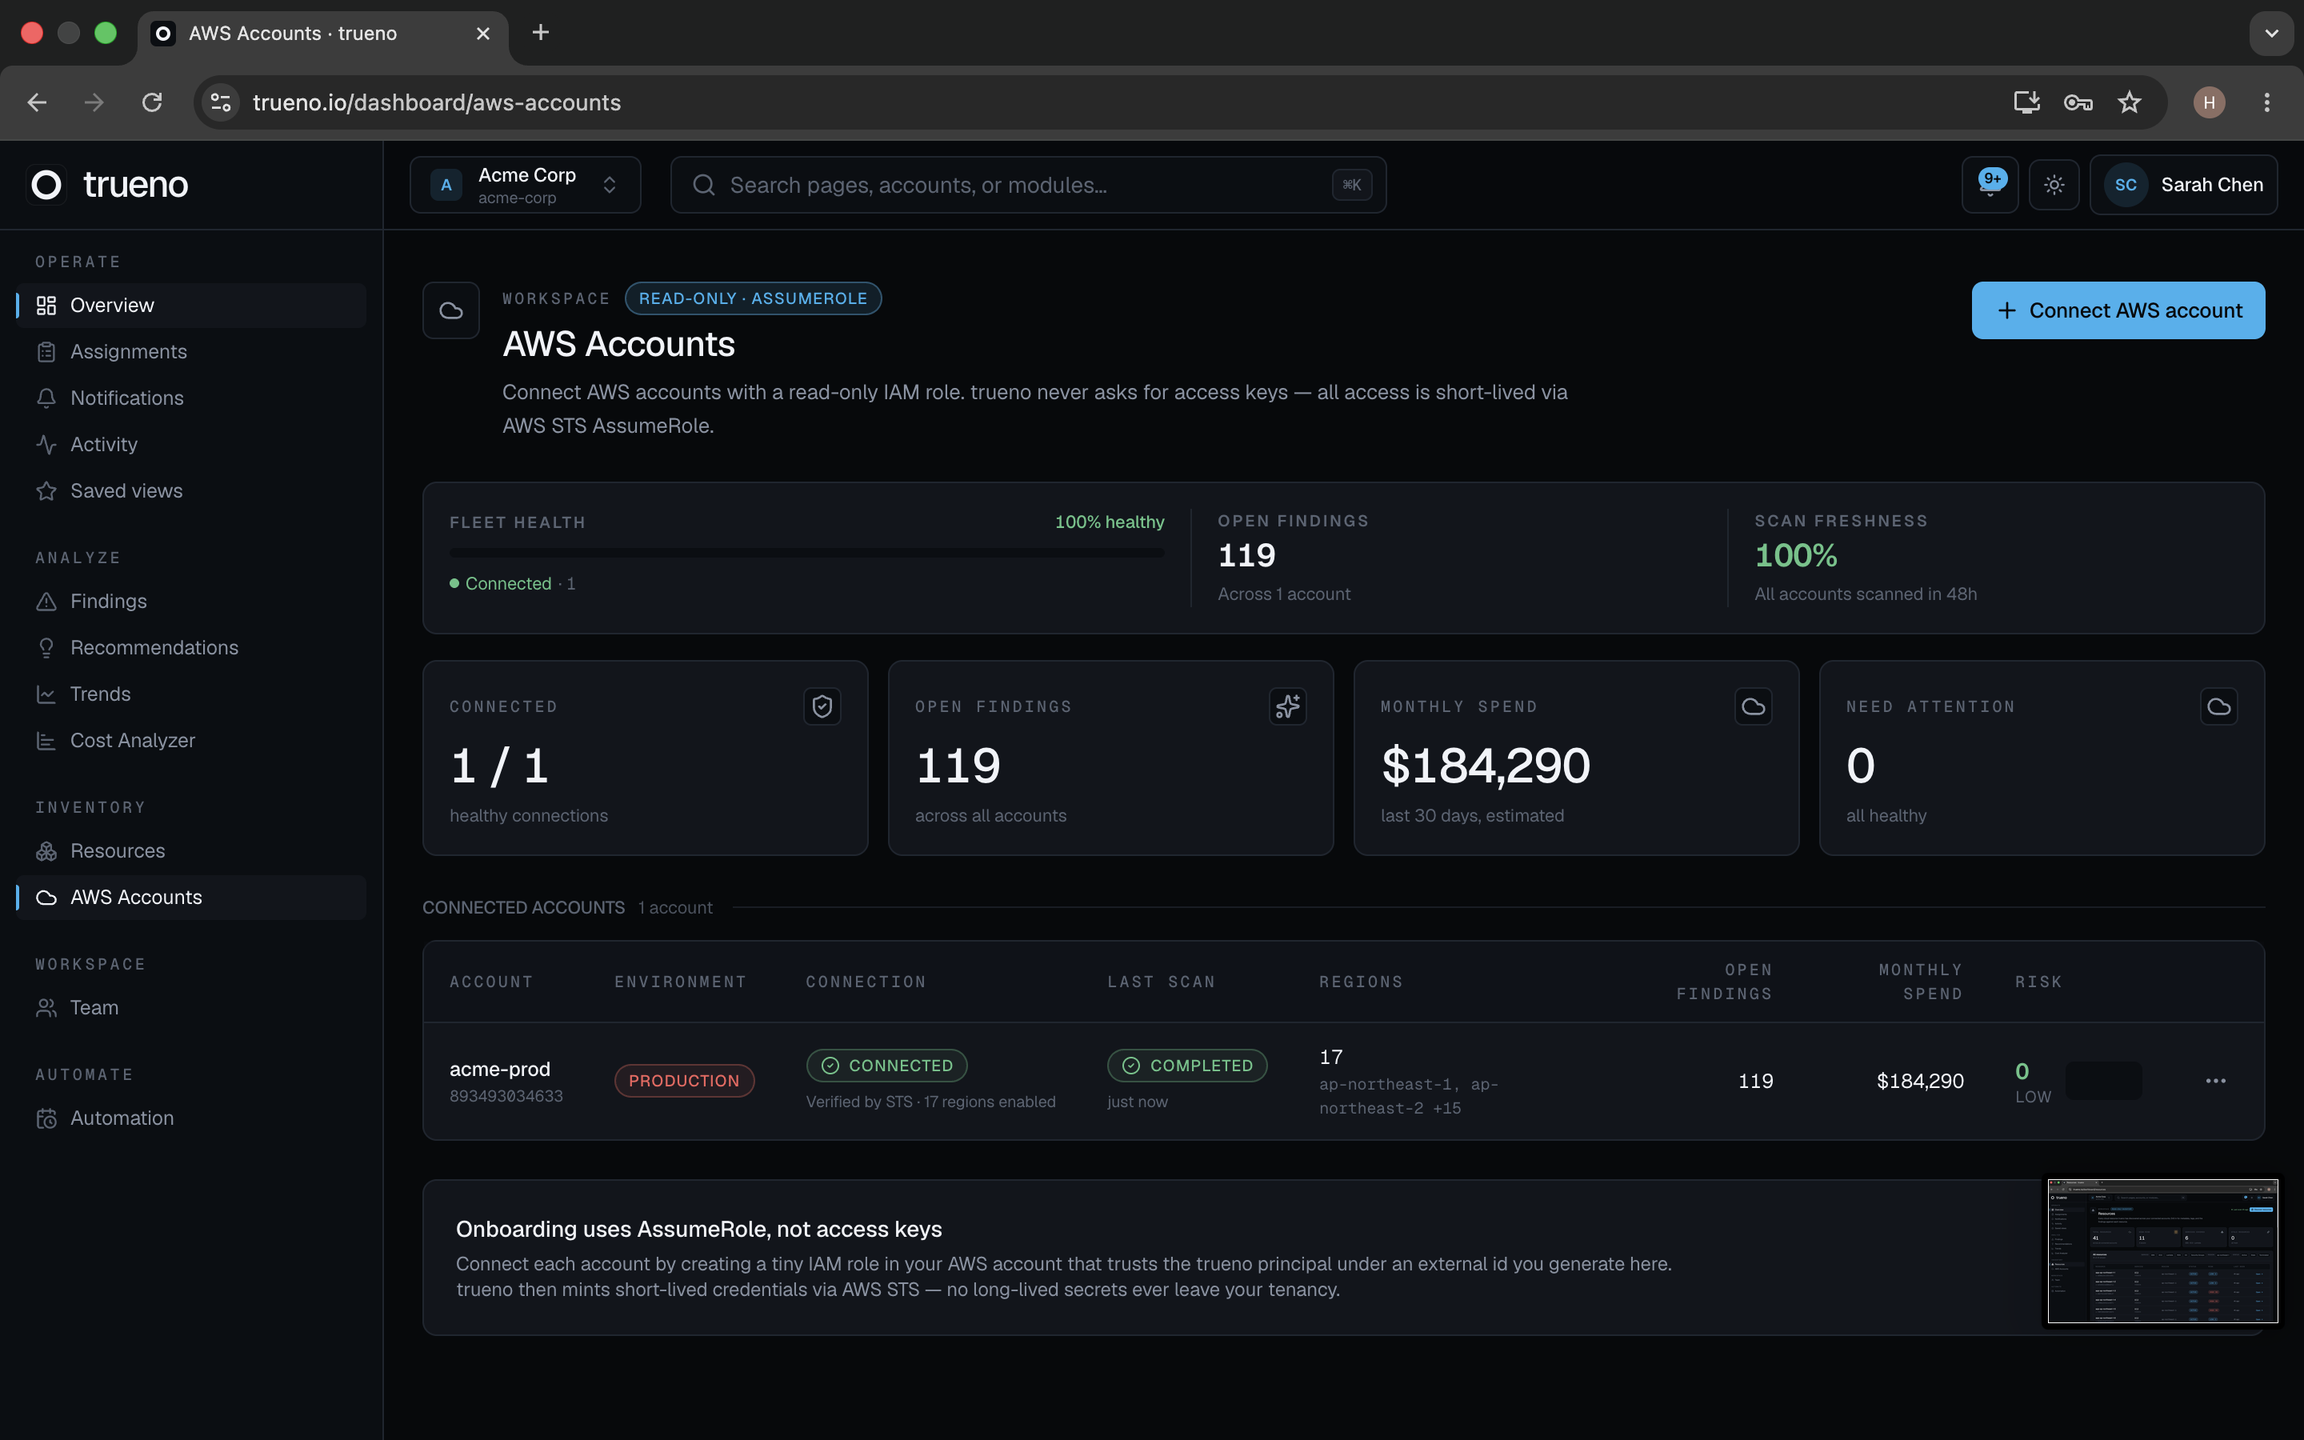Viewport: 2304px width, 1440px height.
Task: Open Saved views in the sidebar
Action: (x=191, y=491)
